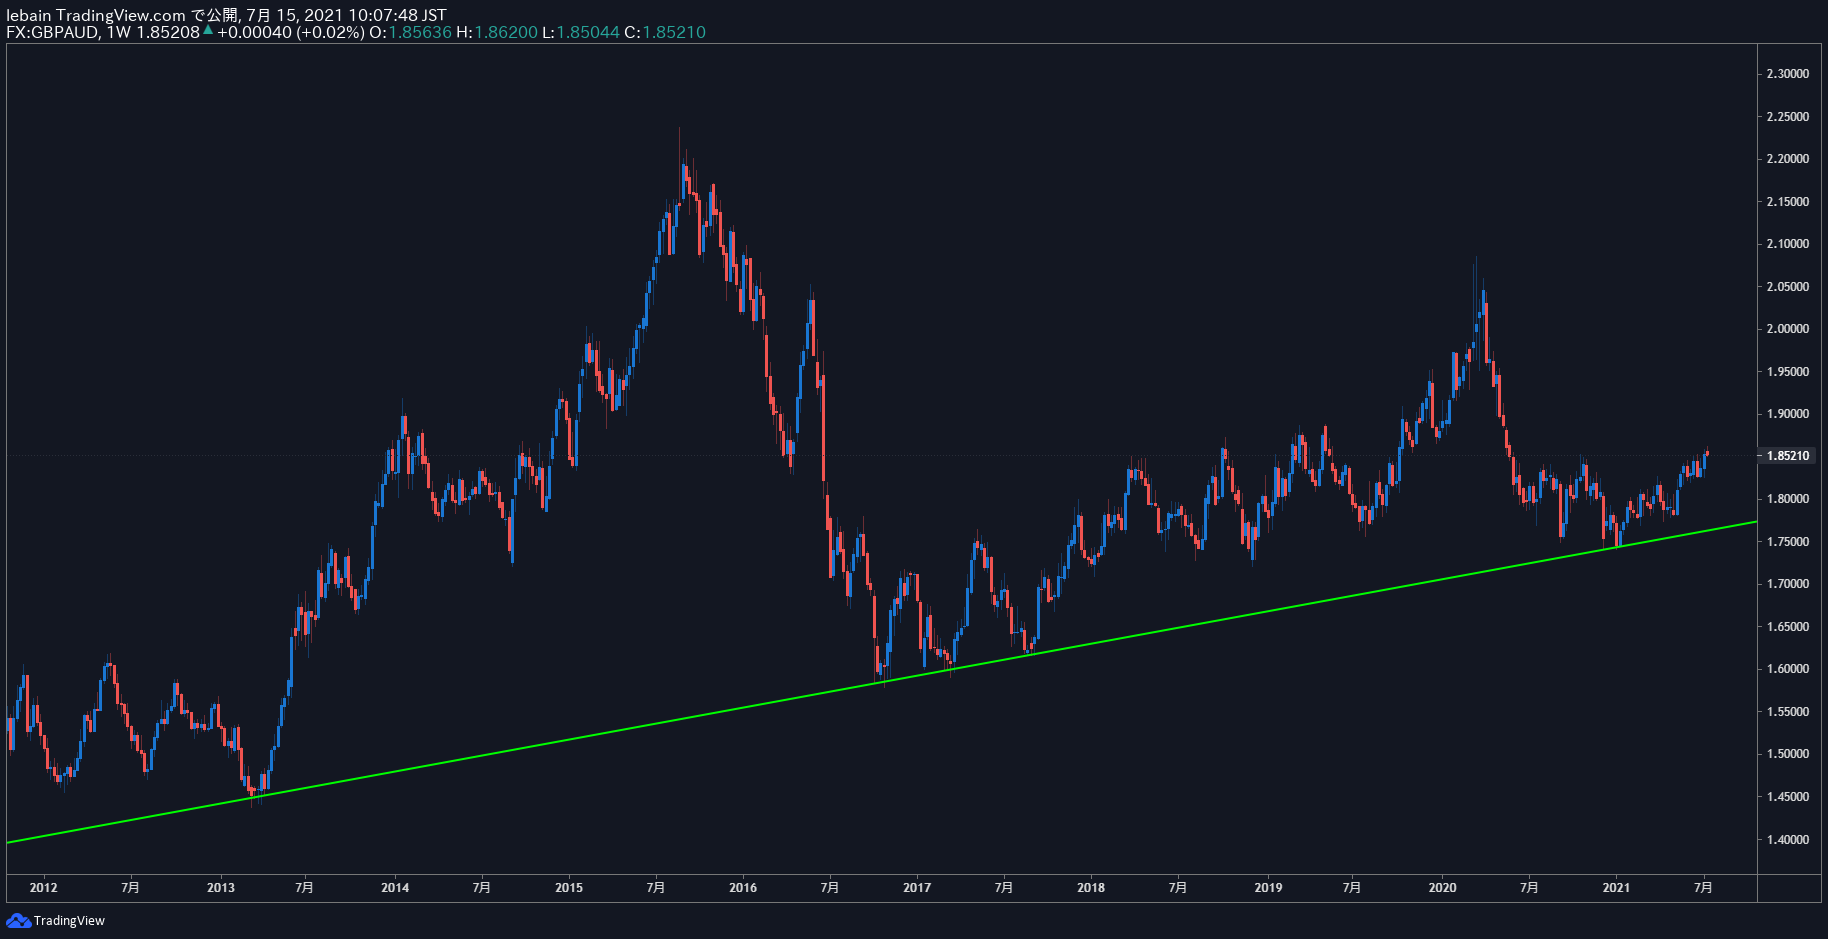Image resolution: width=1828 pixels, height=939 pixels.
Task: Click the 2.10000 price axis label
Action: [1788, 244]
